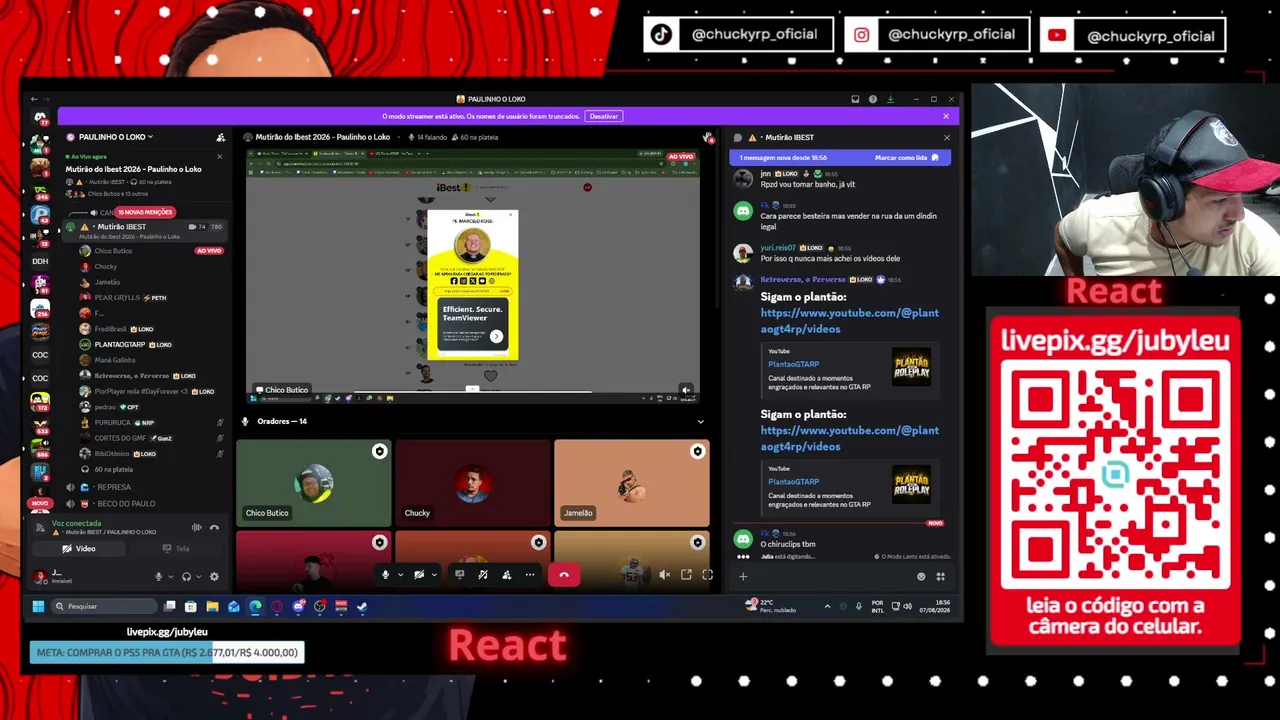Mute the microphone in the user panel
Image resolution: width=1280 pixels, height=720 pixels.
click(158, 577)
